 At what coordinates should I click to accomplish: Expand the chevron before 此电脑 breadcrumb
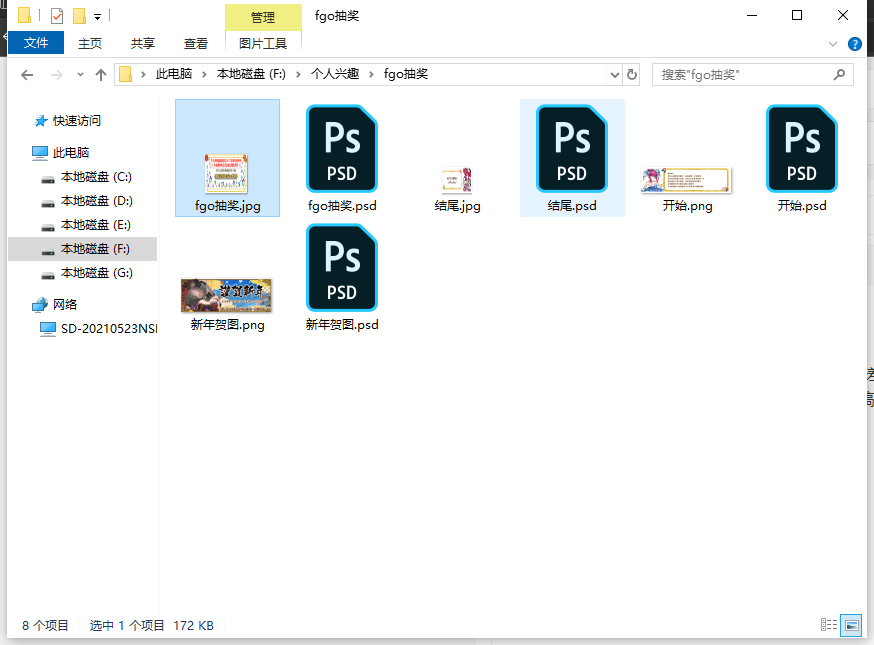(x=143, y=75)
